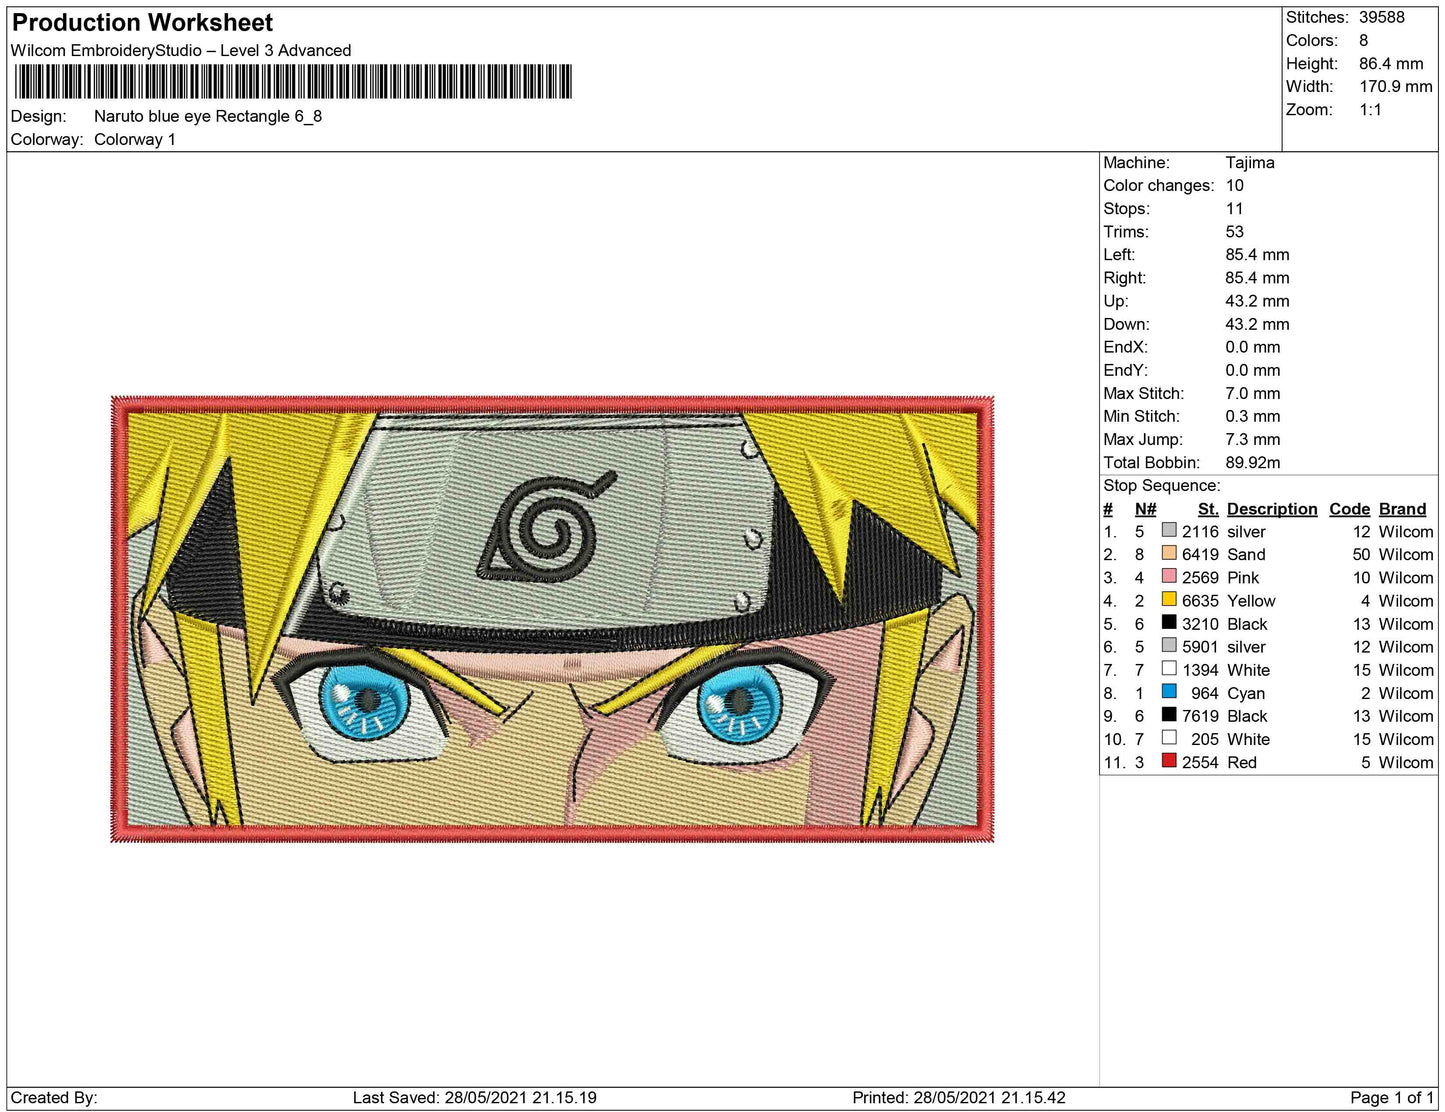The height and width of the screenshot is (1112, 1445).
Task: Click the "N#" column header
Action: click(1146, 509)
